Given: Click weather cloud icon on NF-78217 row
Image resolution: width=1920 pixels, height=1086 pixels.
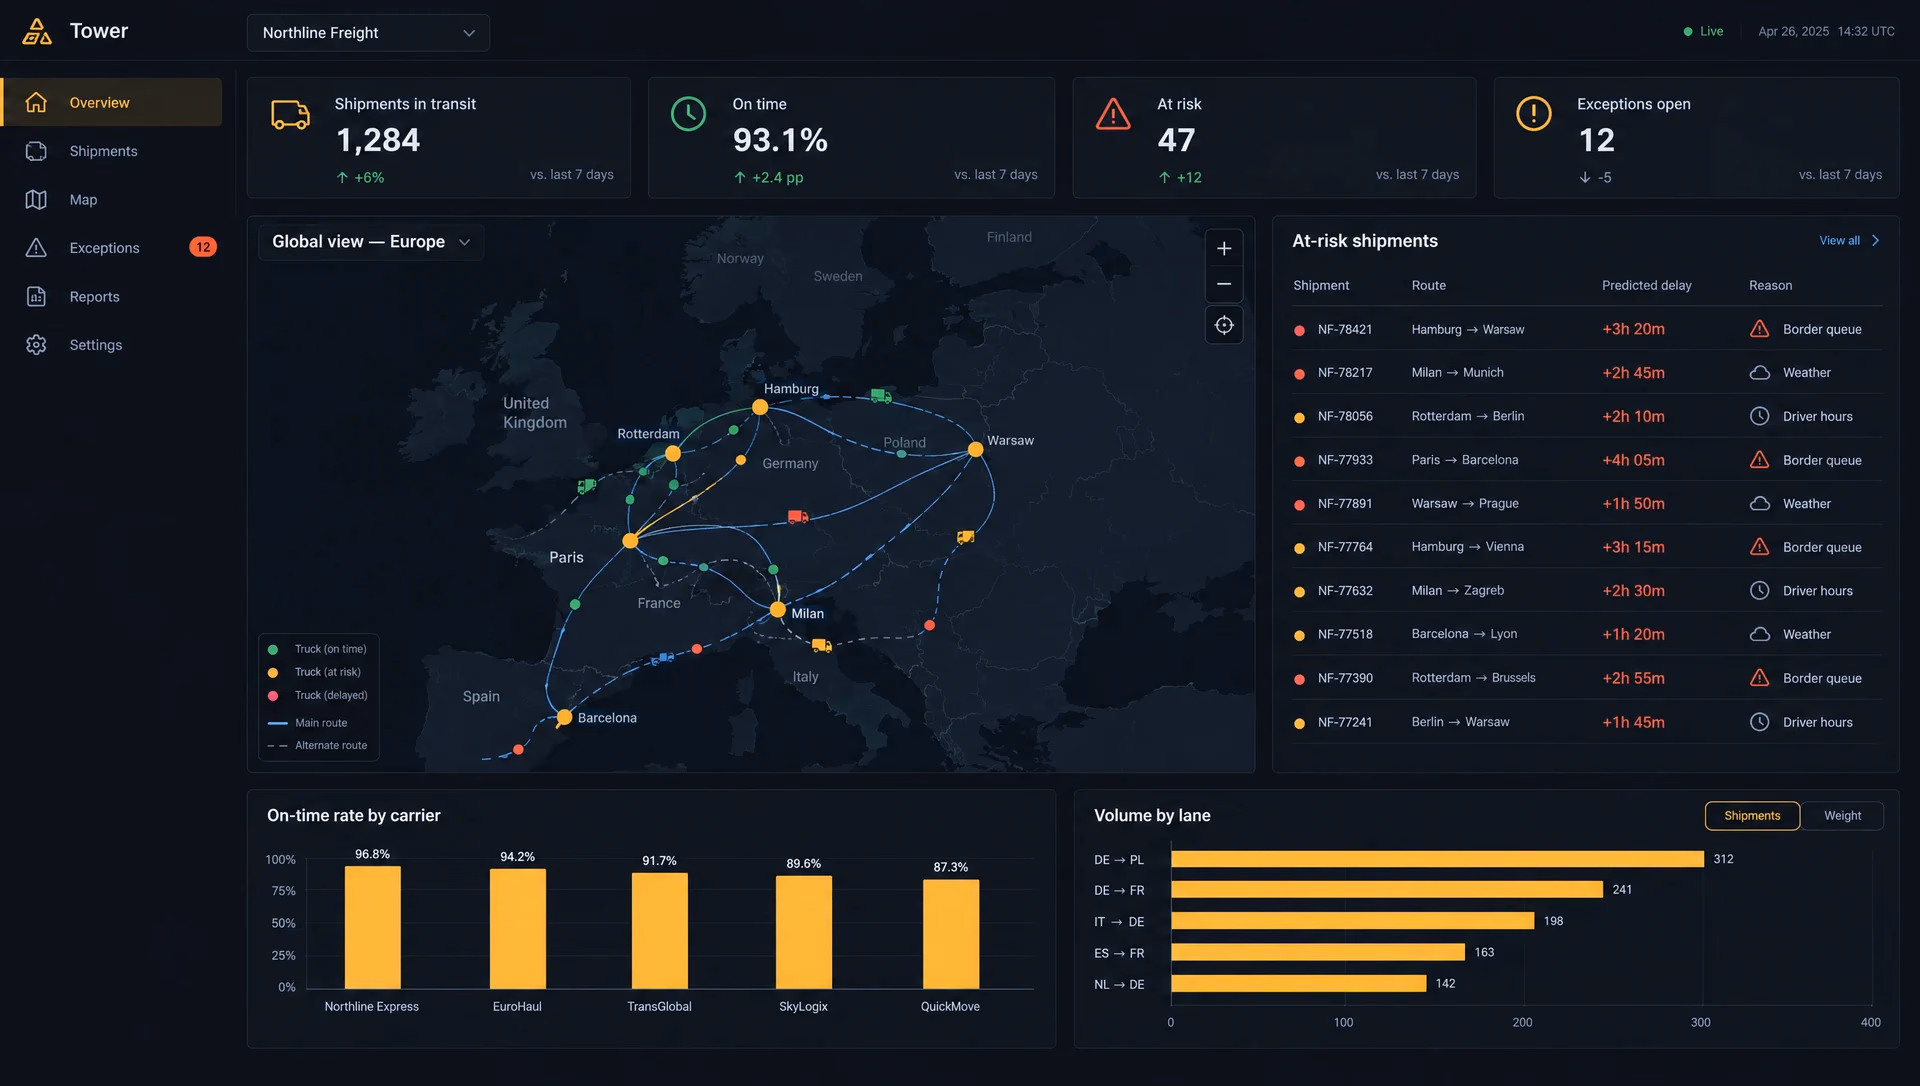Looking at the screenshot, I should [1759, 373].
